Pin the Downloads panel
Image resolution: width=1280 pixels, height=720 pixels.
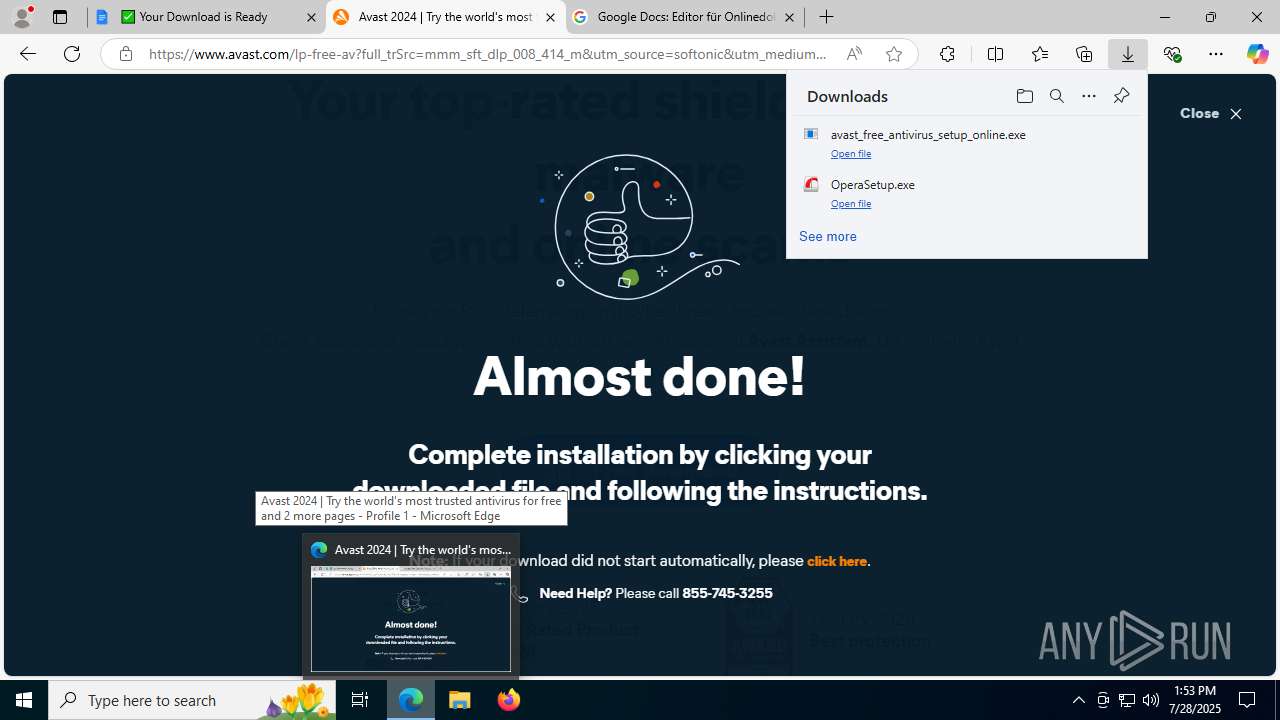coord(1121,96)
